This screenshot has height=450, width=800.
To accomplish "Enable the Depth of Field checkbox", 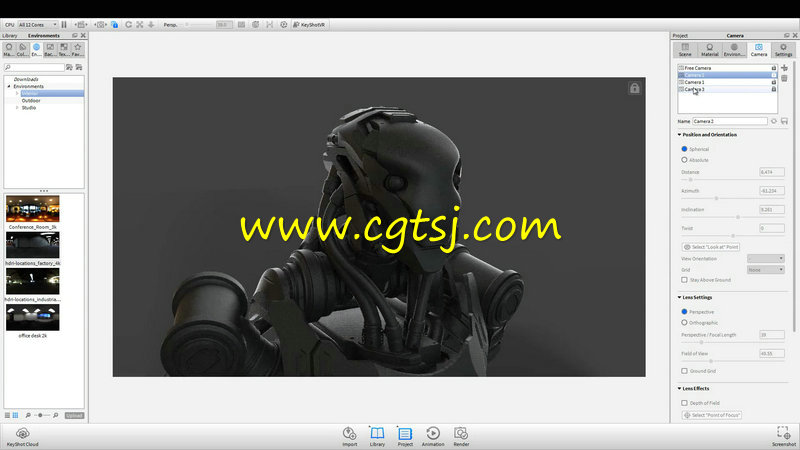I will tap(684, 403).
